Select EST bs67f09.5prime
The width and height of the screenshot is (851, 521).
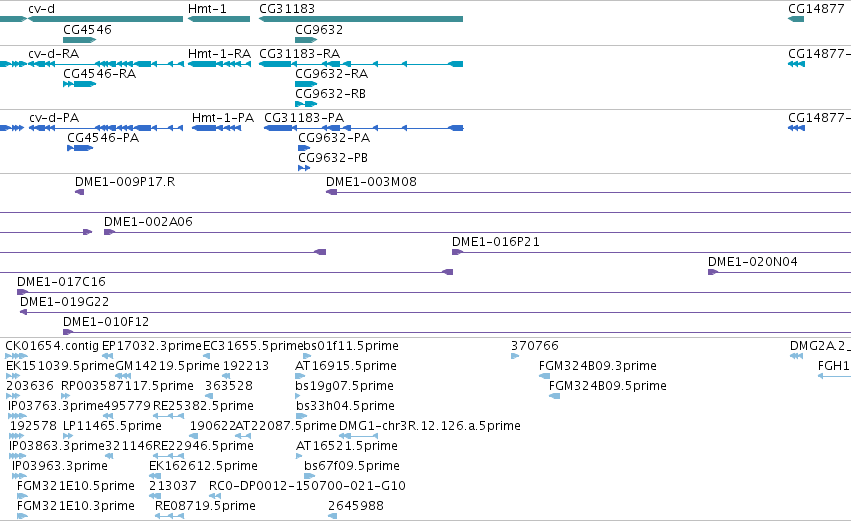(309, 476)
